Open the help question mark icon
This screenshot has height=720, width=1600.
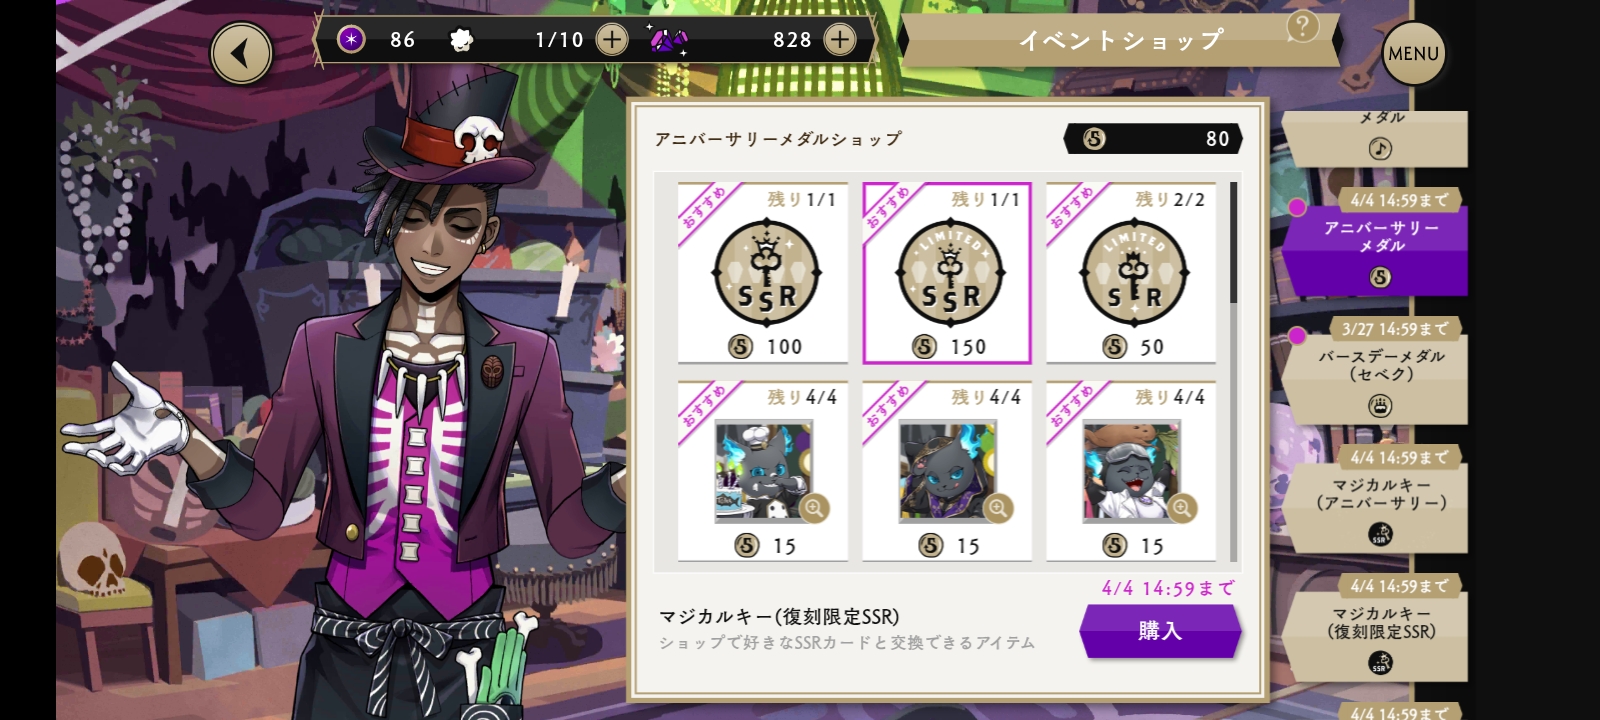[1302, 26]
